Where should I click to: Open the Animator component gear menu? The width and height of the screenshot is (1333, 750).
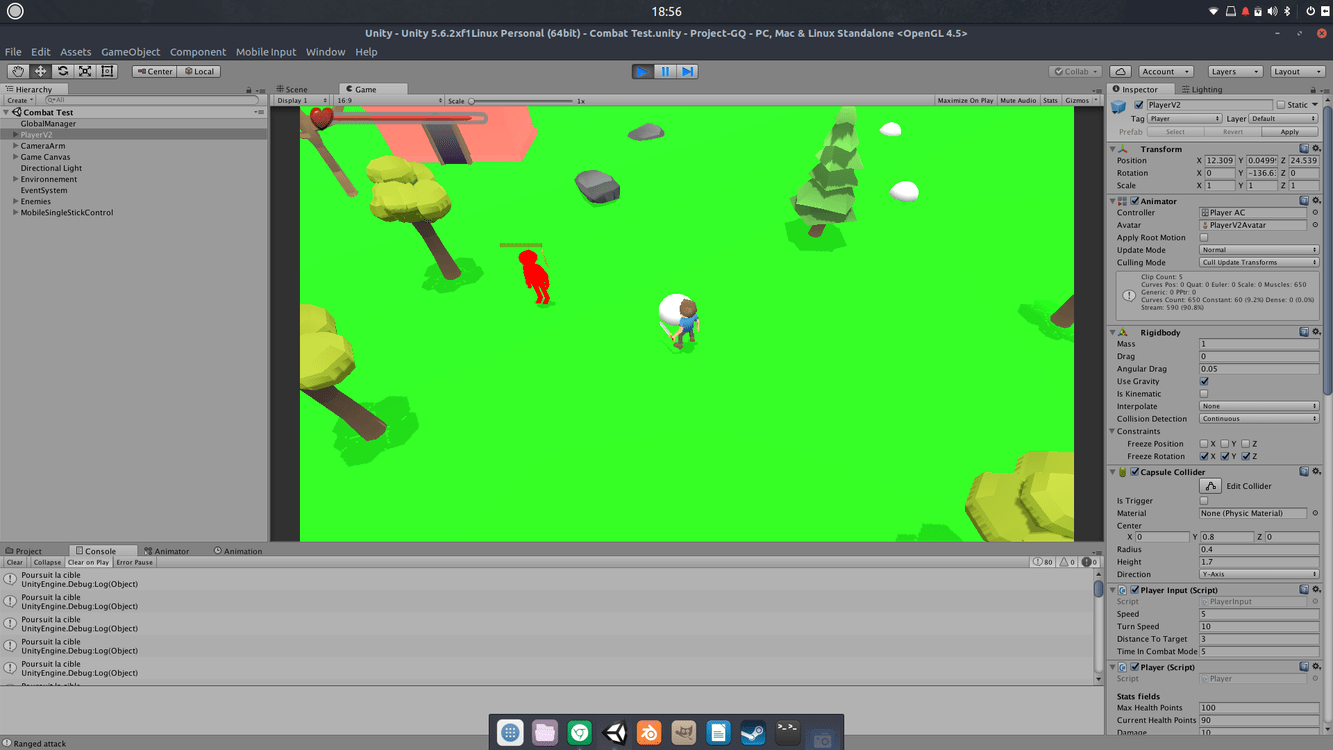[x=1316, y=201]
